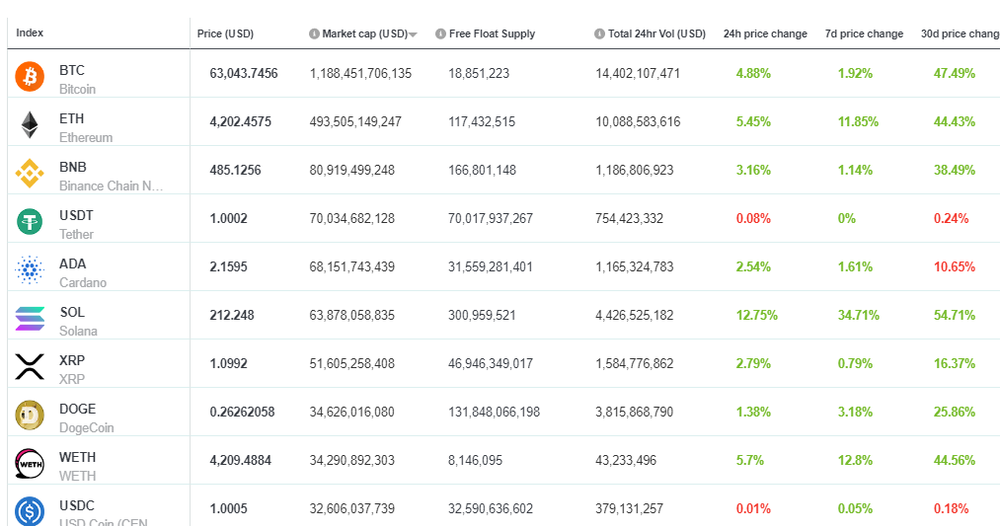Click the USDC blue dollar icon
1000x526 pixels.
30,511
